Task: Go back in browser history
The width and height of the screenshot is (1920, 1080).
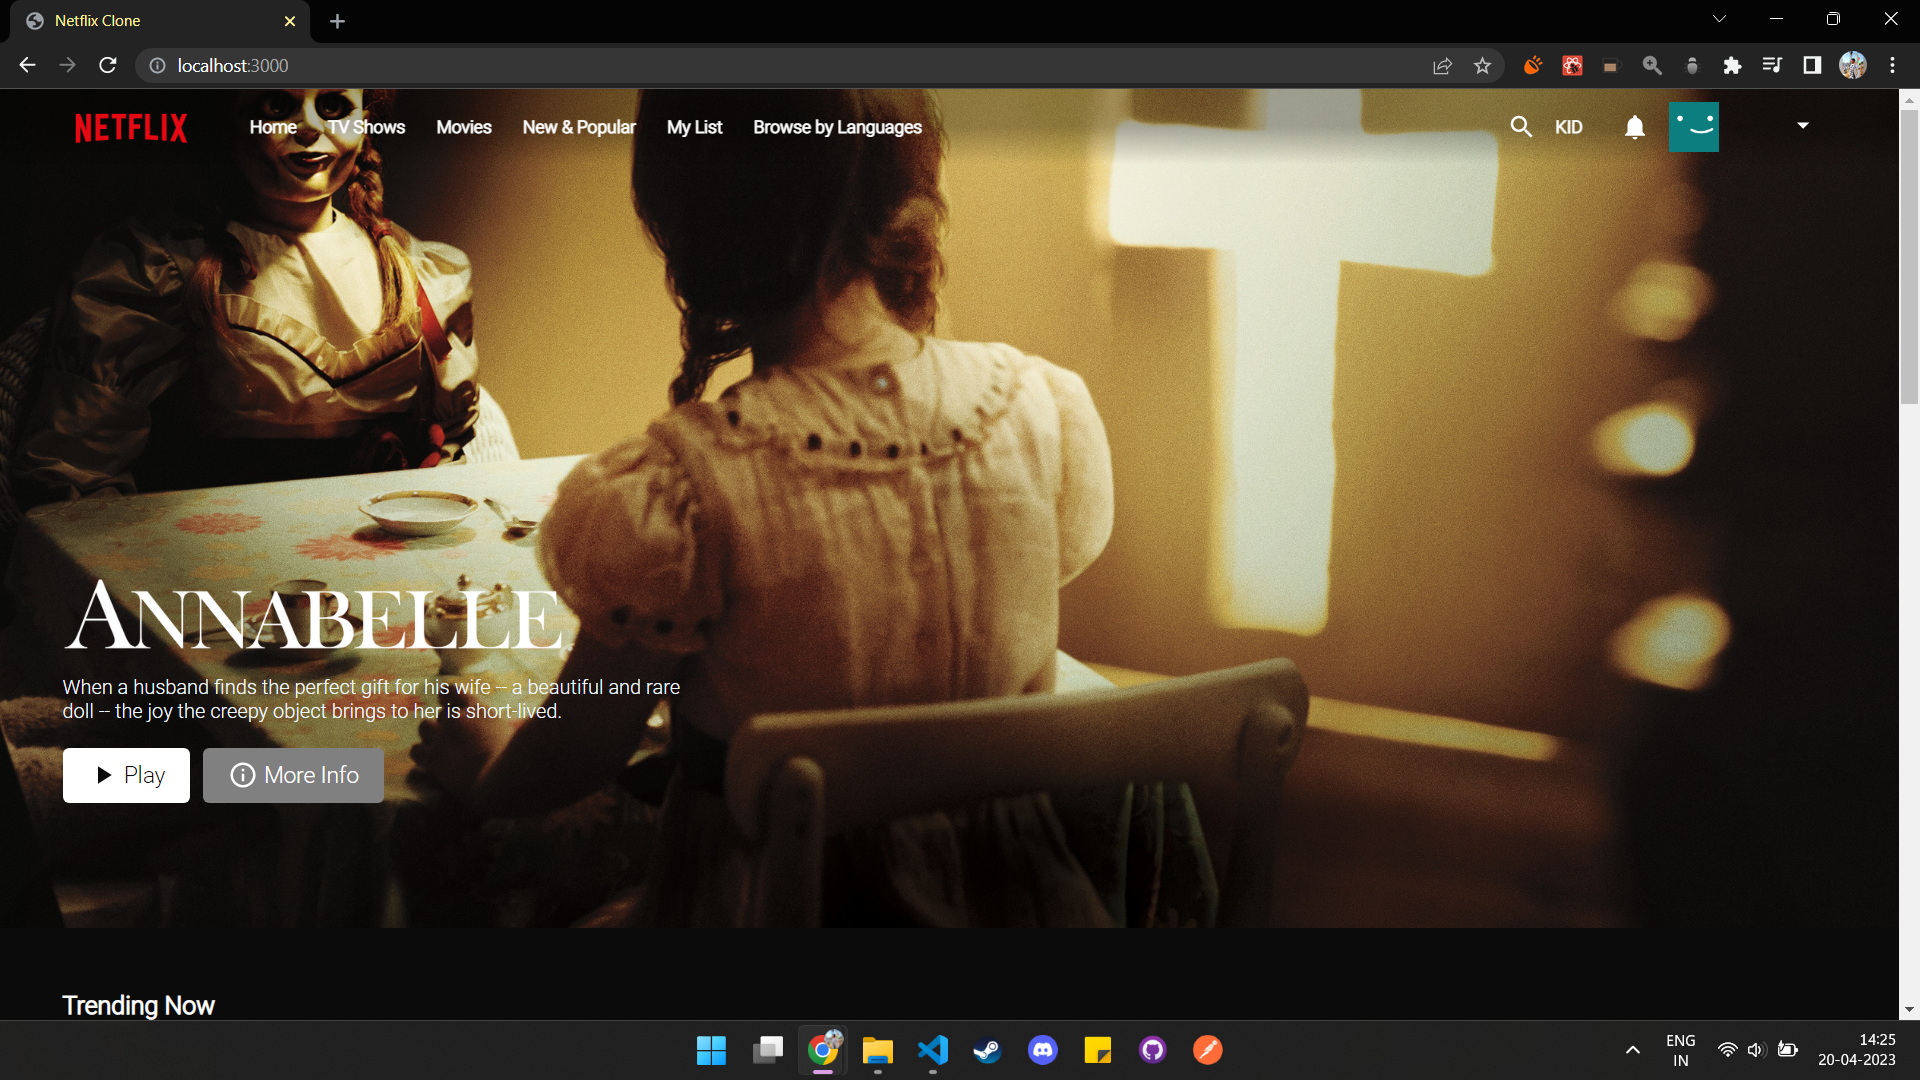Action: (27, 65)
